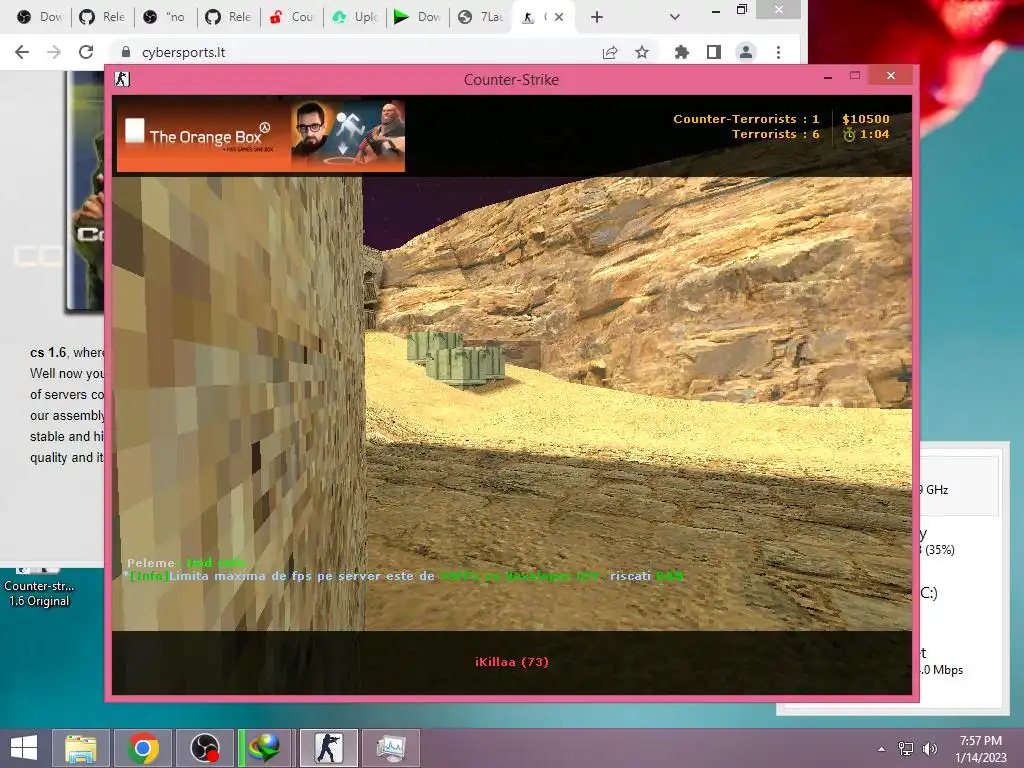
Task: Close the Counter-Strike window
Action: (891, 76)
